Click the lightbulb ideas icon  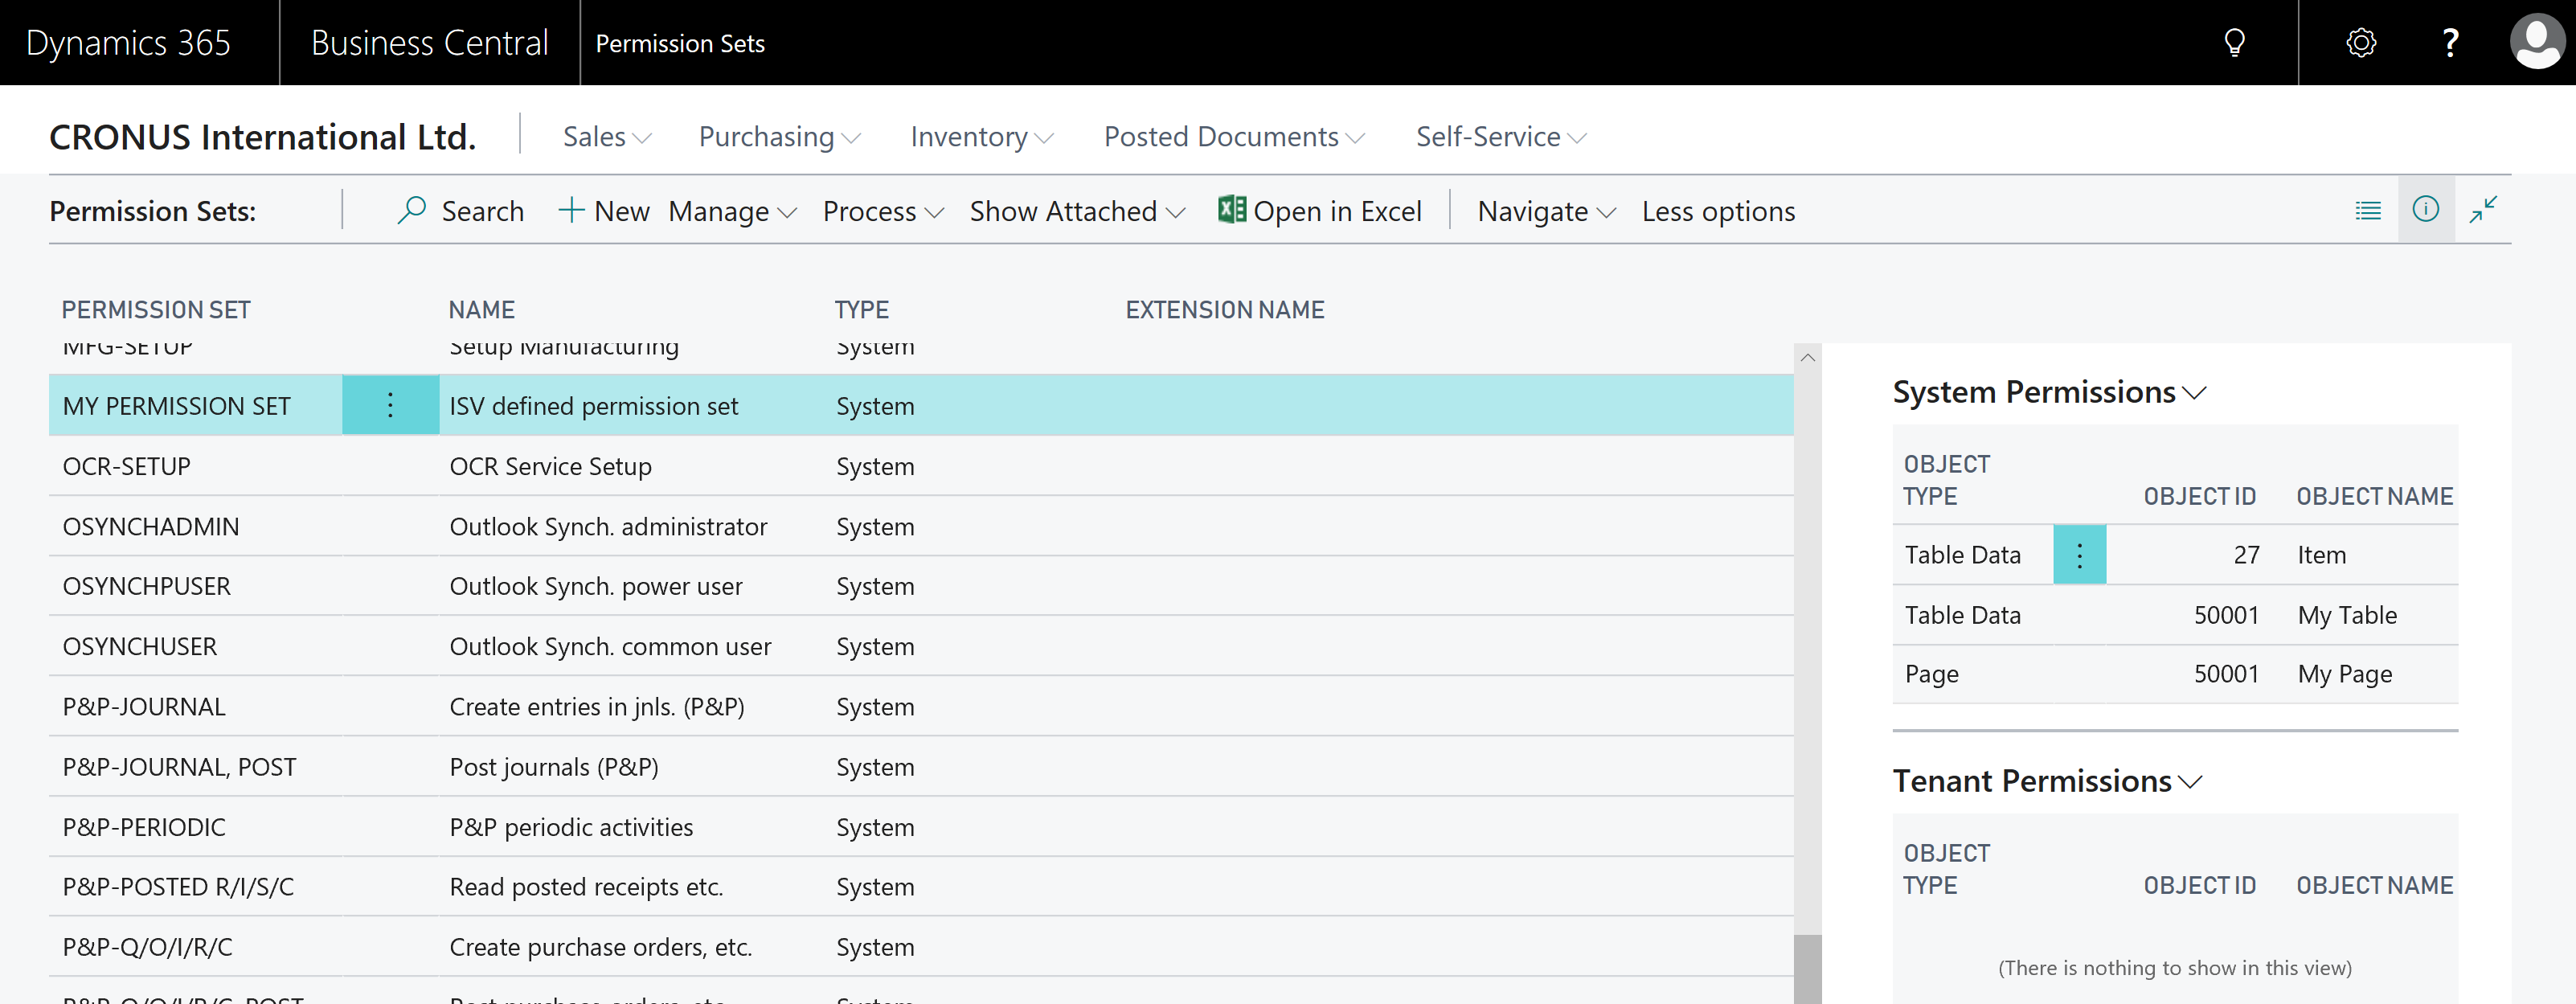tap(2234, 42)
